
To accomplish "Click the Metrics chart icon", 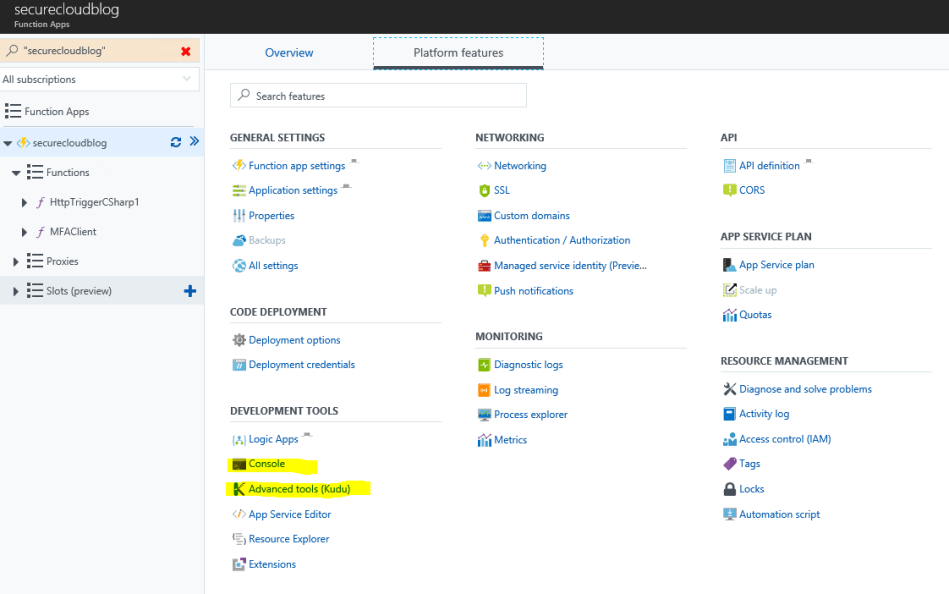I will (x=484, y=440).
